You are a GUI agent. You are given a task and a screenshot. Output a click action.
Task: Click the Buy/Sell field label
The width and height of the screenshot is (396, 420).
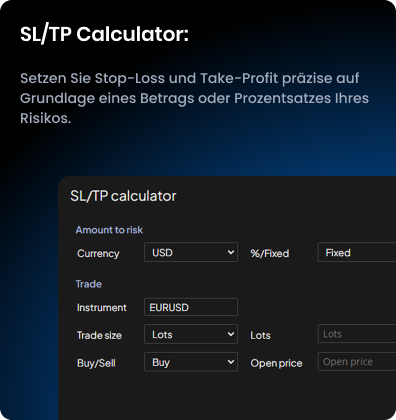pos(96,363)
